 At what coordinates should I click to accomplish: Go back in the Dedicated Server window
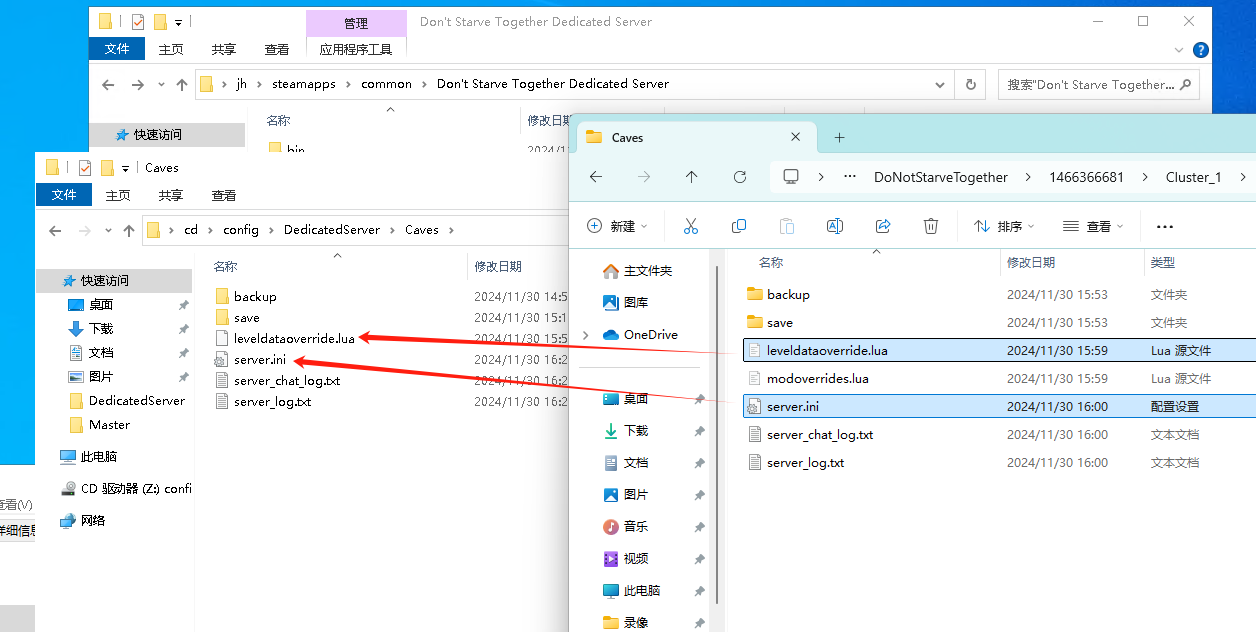point(108,85)
